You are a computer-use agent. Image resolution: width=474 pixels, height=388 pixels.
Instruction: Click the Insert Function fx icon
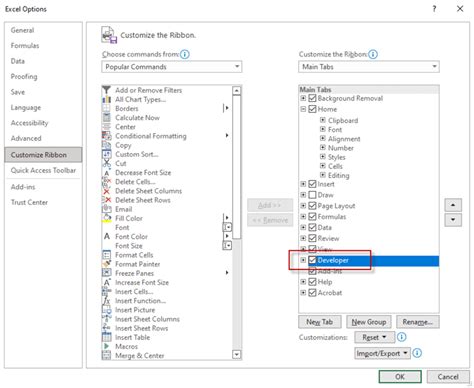[x=106, y=301]
